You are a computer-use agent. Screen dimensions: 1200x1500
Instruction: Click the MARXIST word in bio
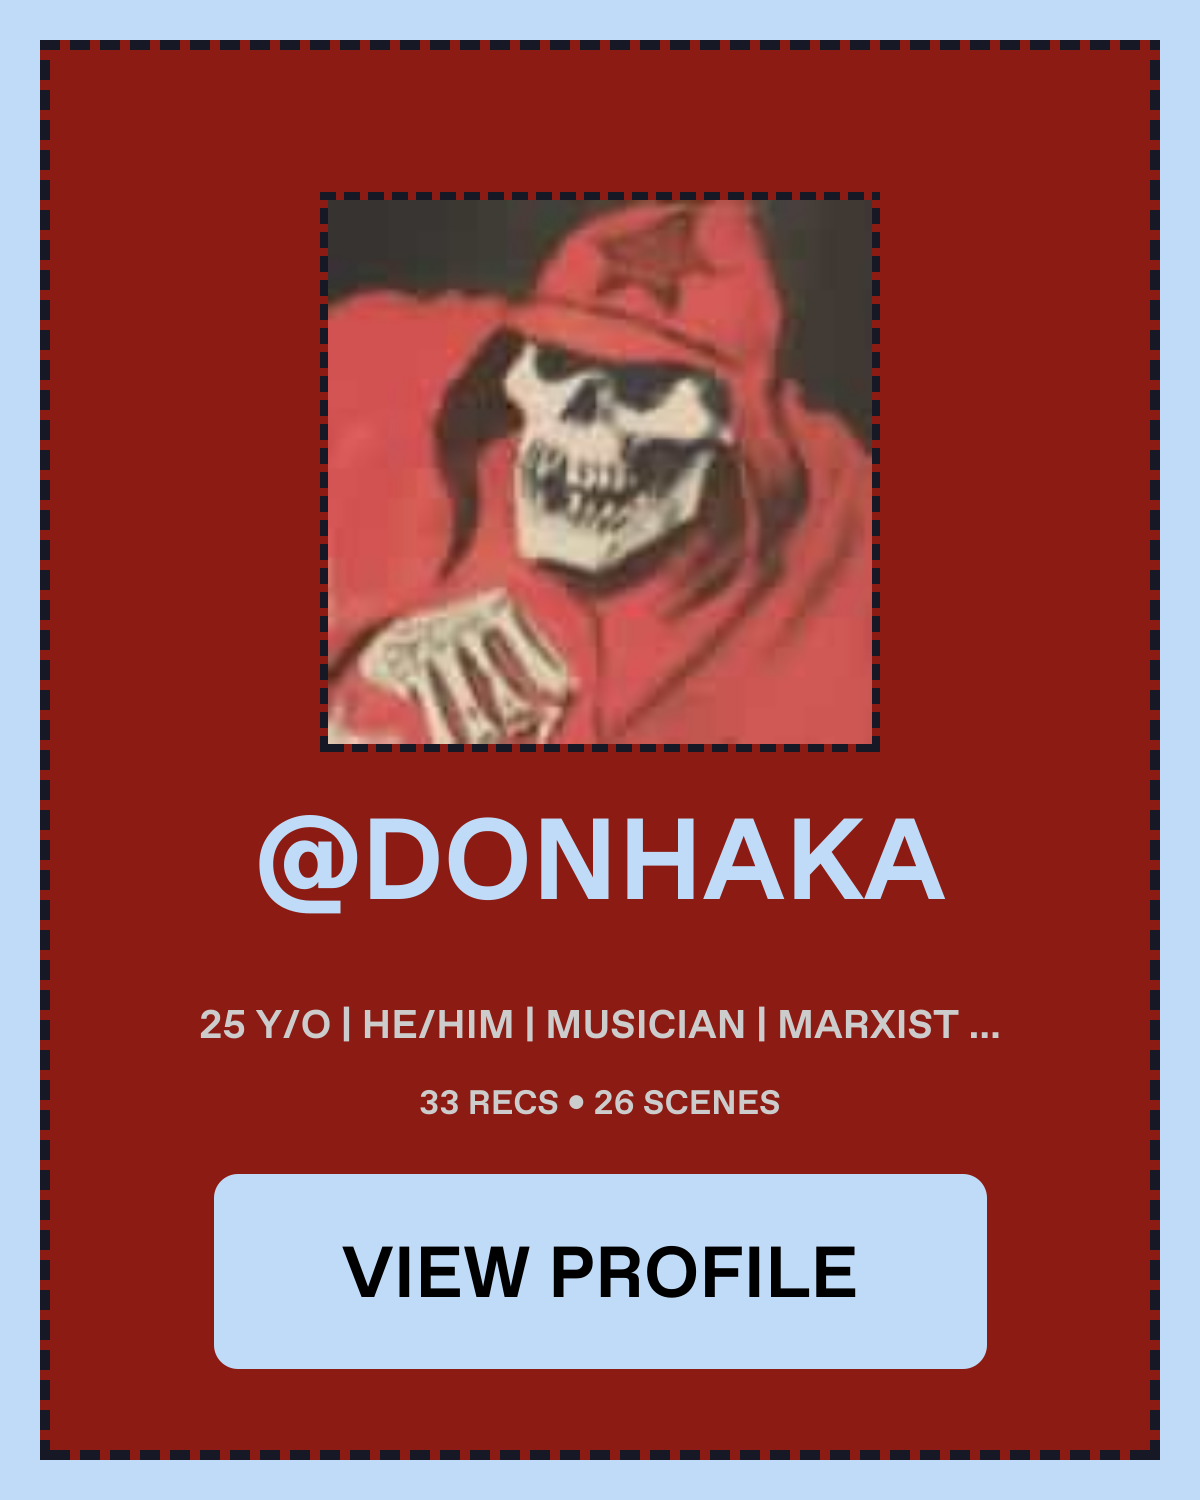tap(869, 1025)
